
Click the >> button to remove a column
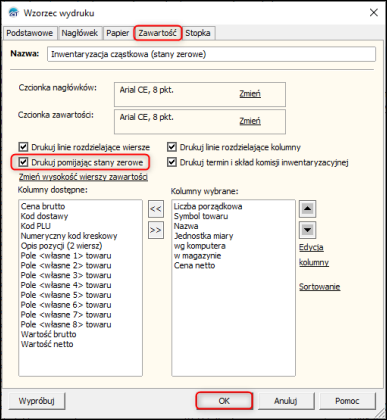(x=156, y=230)
